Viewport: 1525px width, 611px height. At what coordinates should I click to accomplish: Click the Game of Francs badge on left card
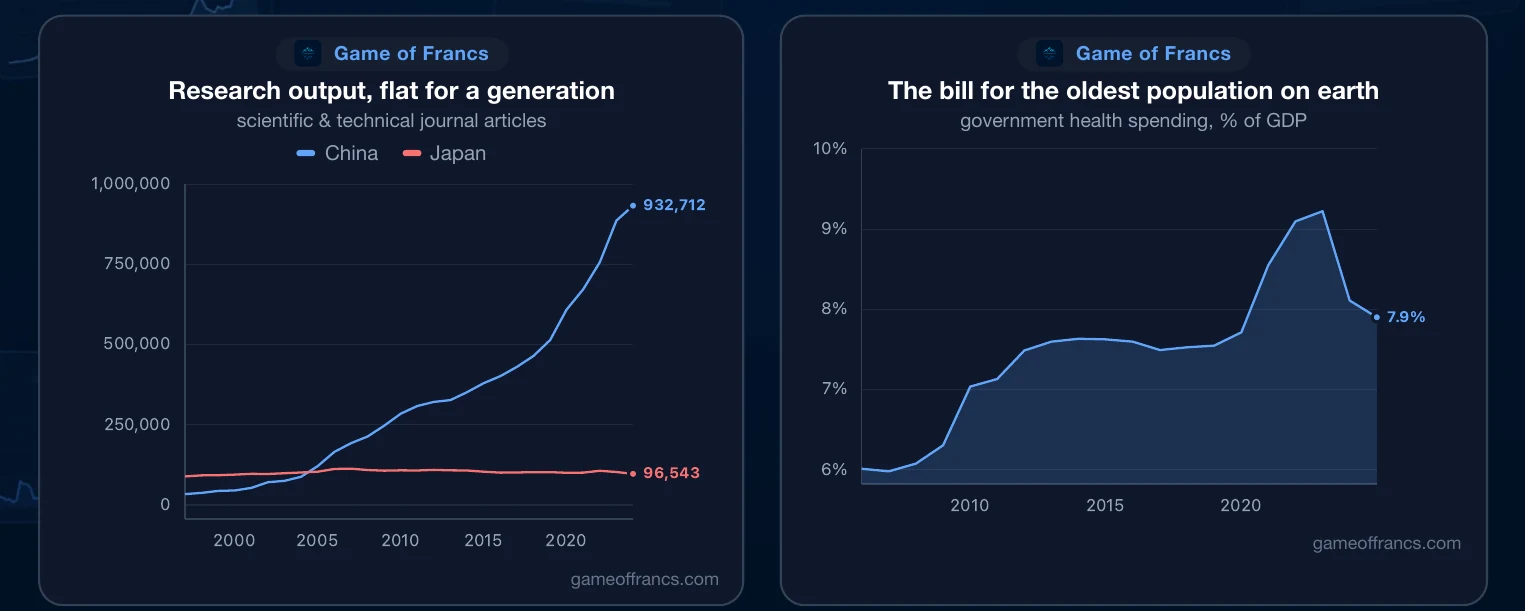tap(392, 53)
